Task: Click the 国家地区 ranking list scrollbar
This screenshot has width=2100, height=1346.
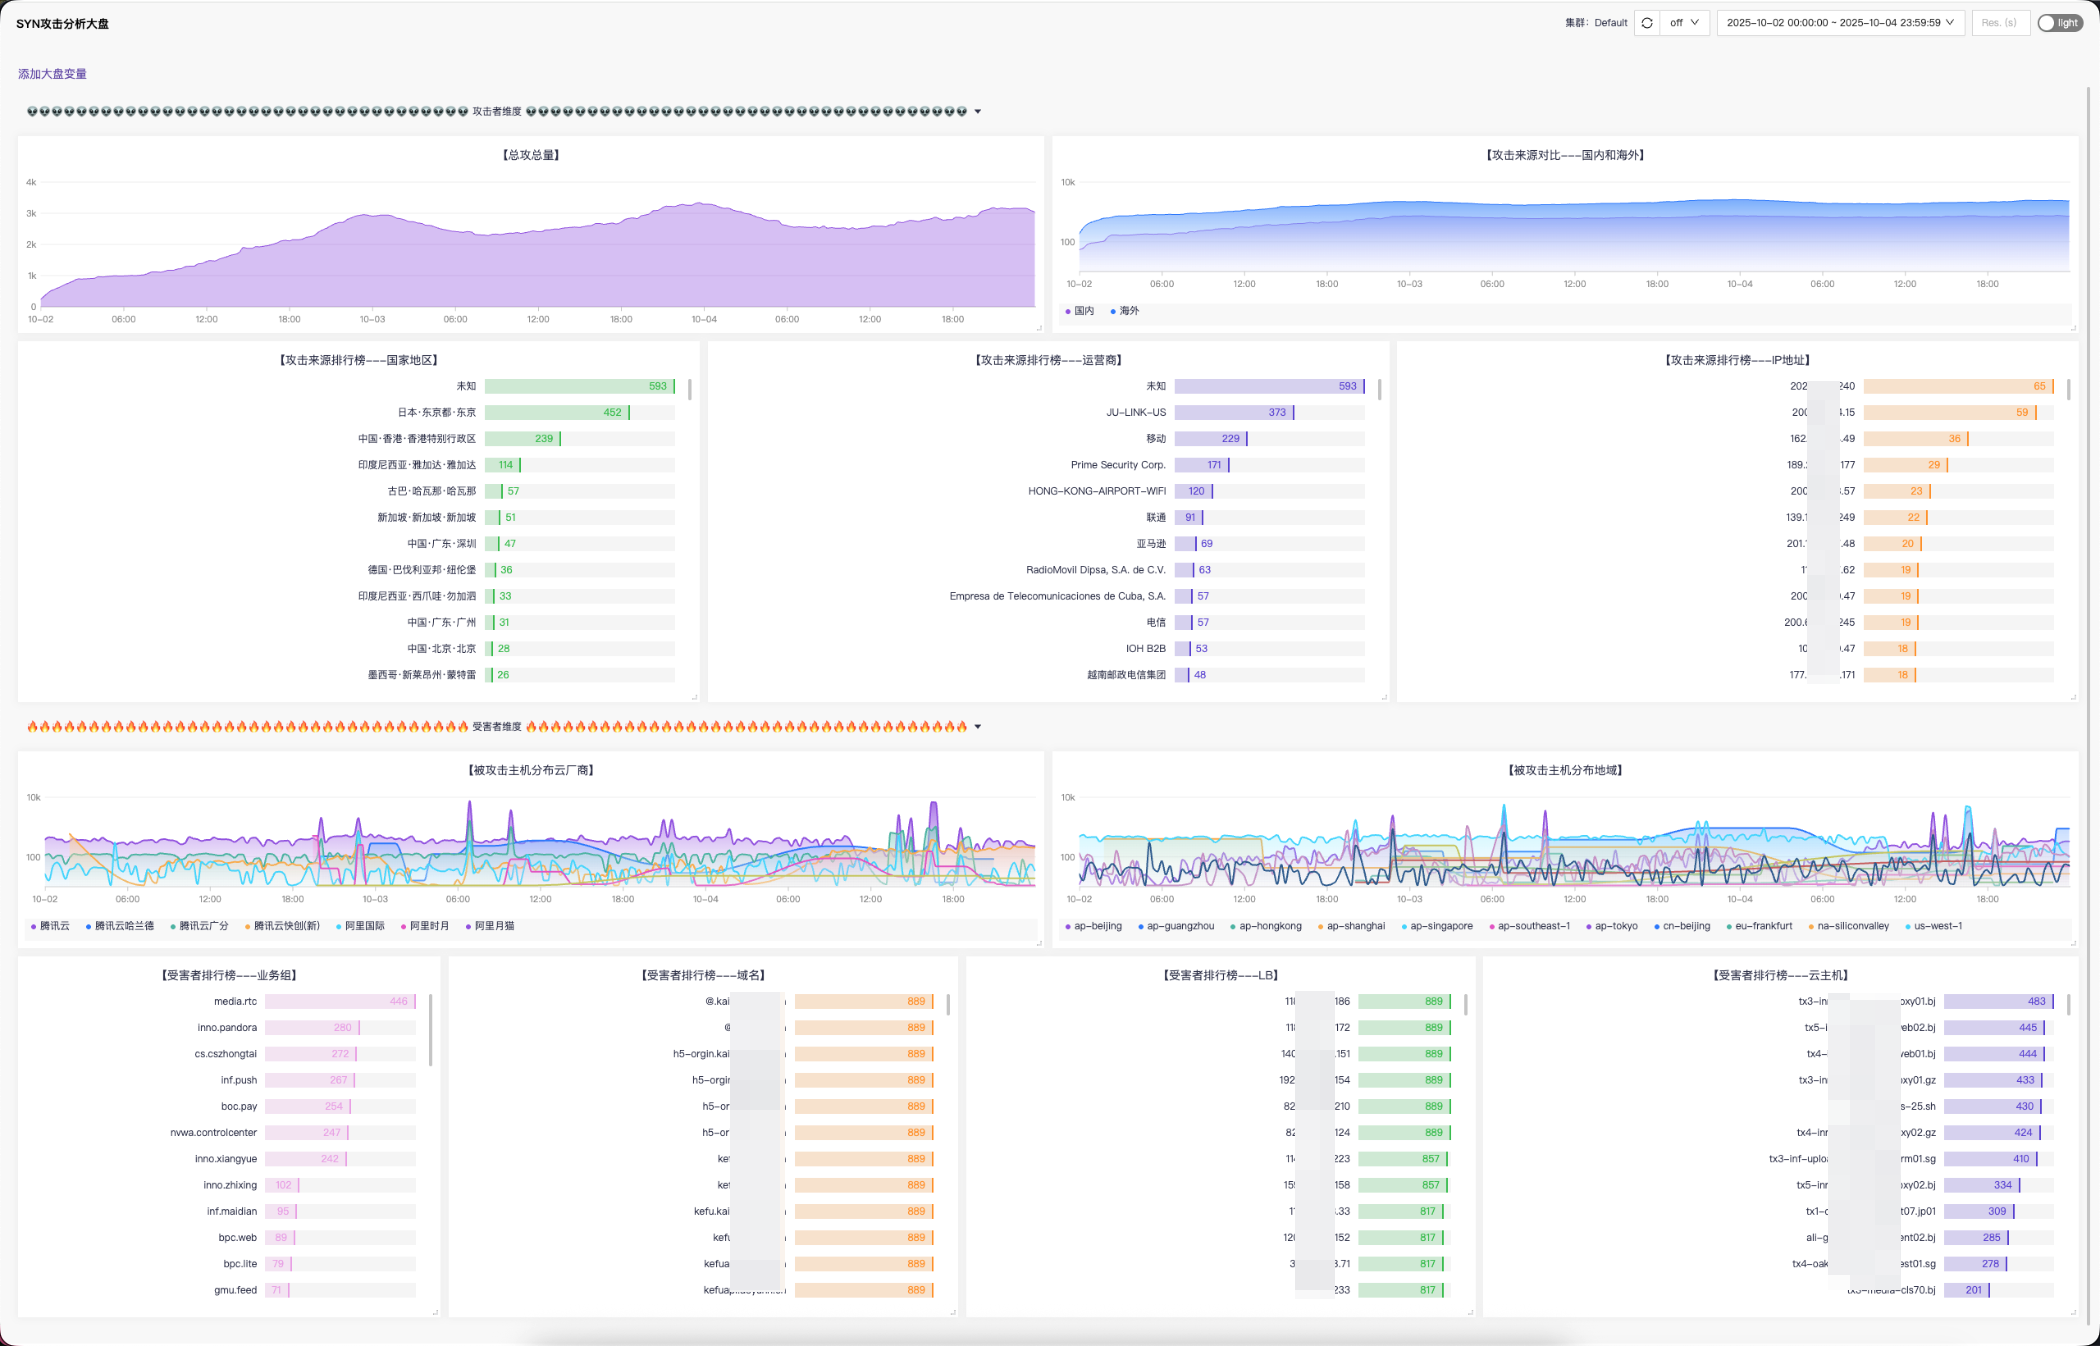Action: point(690,389)
